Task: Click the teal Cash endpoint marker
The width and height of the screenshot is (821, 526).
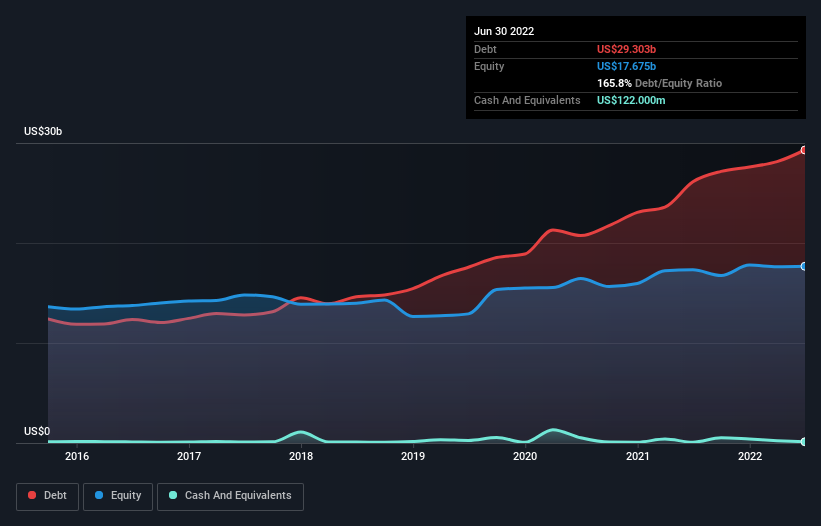Action: (x=804, y=442)
